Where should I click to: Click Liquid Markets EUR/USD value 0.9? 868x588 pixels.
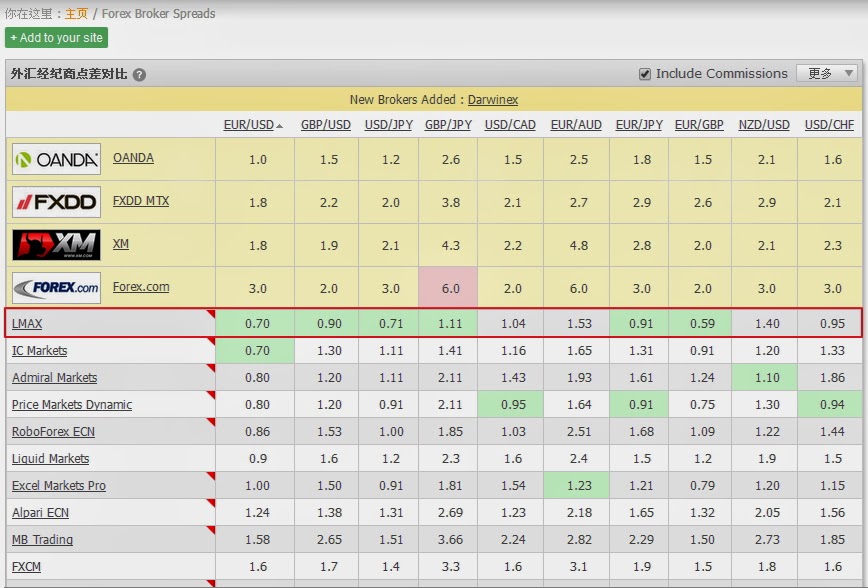click(x=258, y=459)
